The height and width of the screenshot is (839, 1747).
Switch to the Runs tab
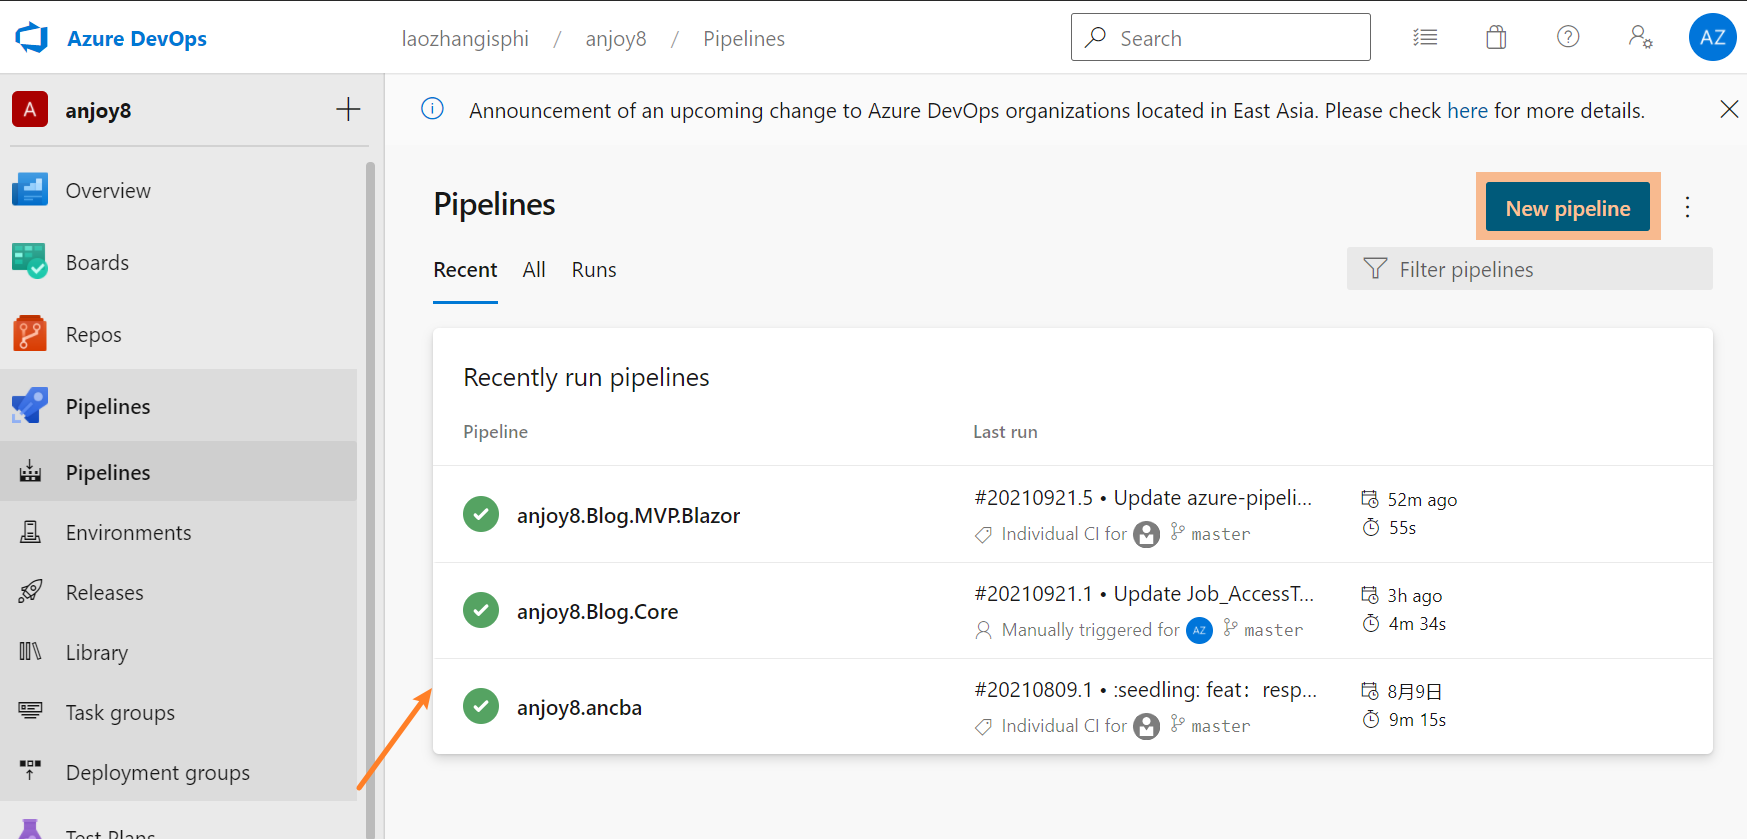[594, 270]
